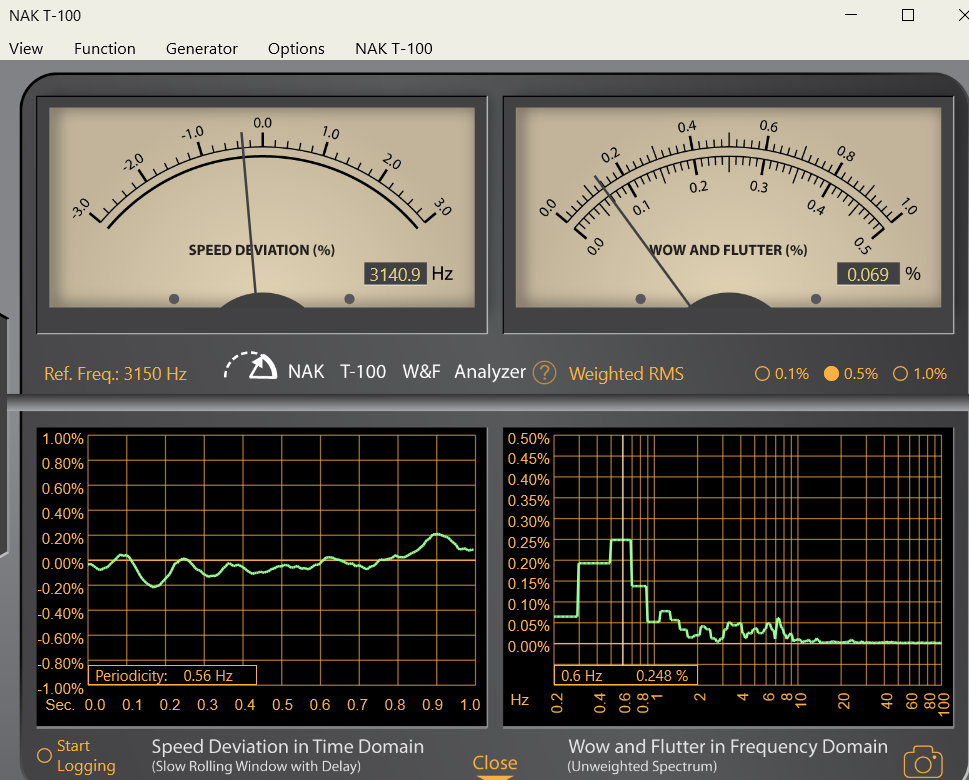Click the Slow Rolling Window with Delay subtitle
The image size is (969, 780).
(x=256, y=766)
